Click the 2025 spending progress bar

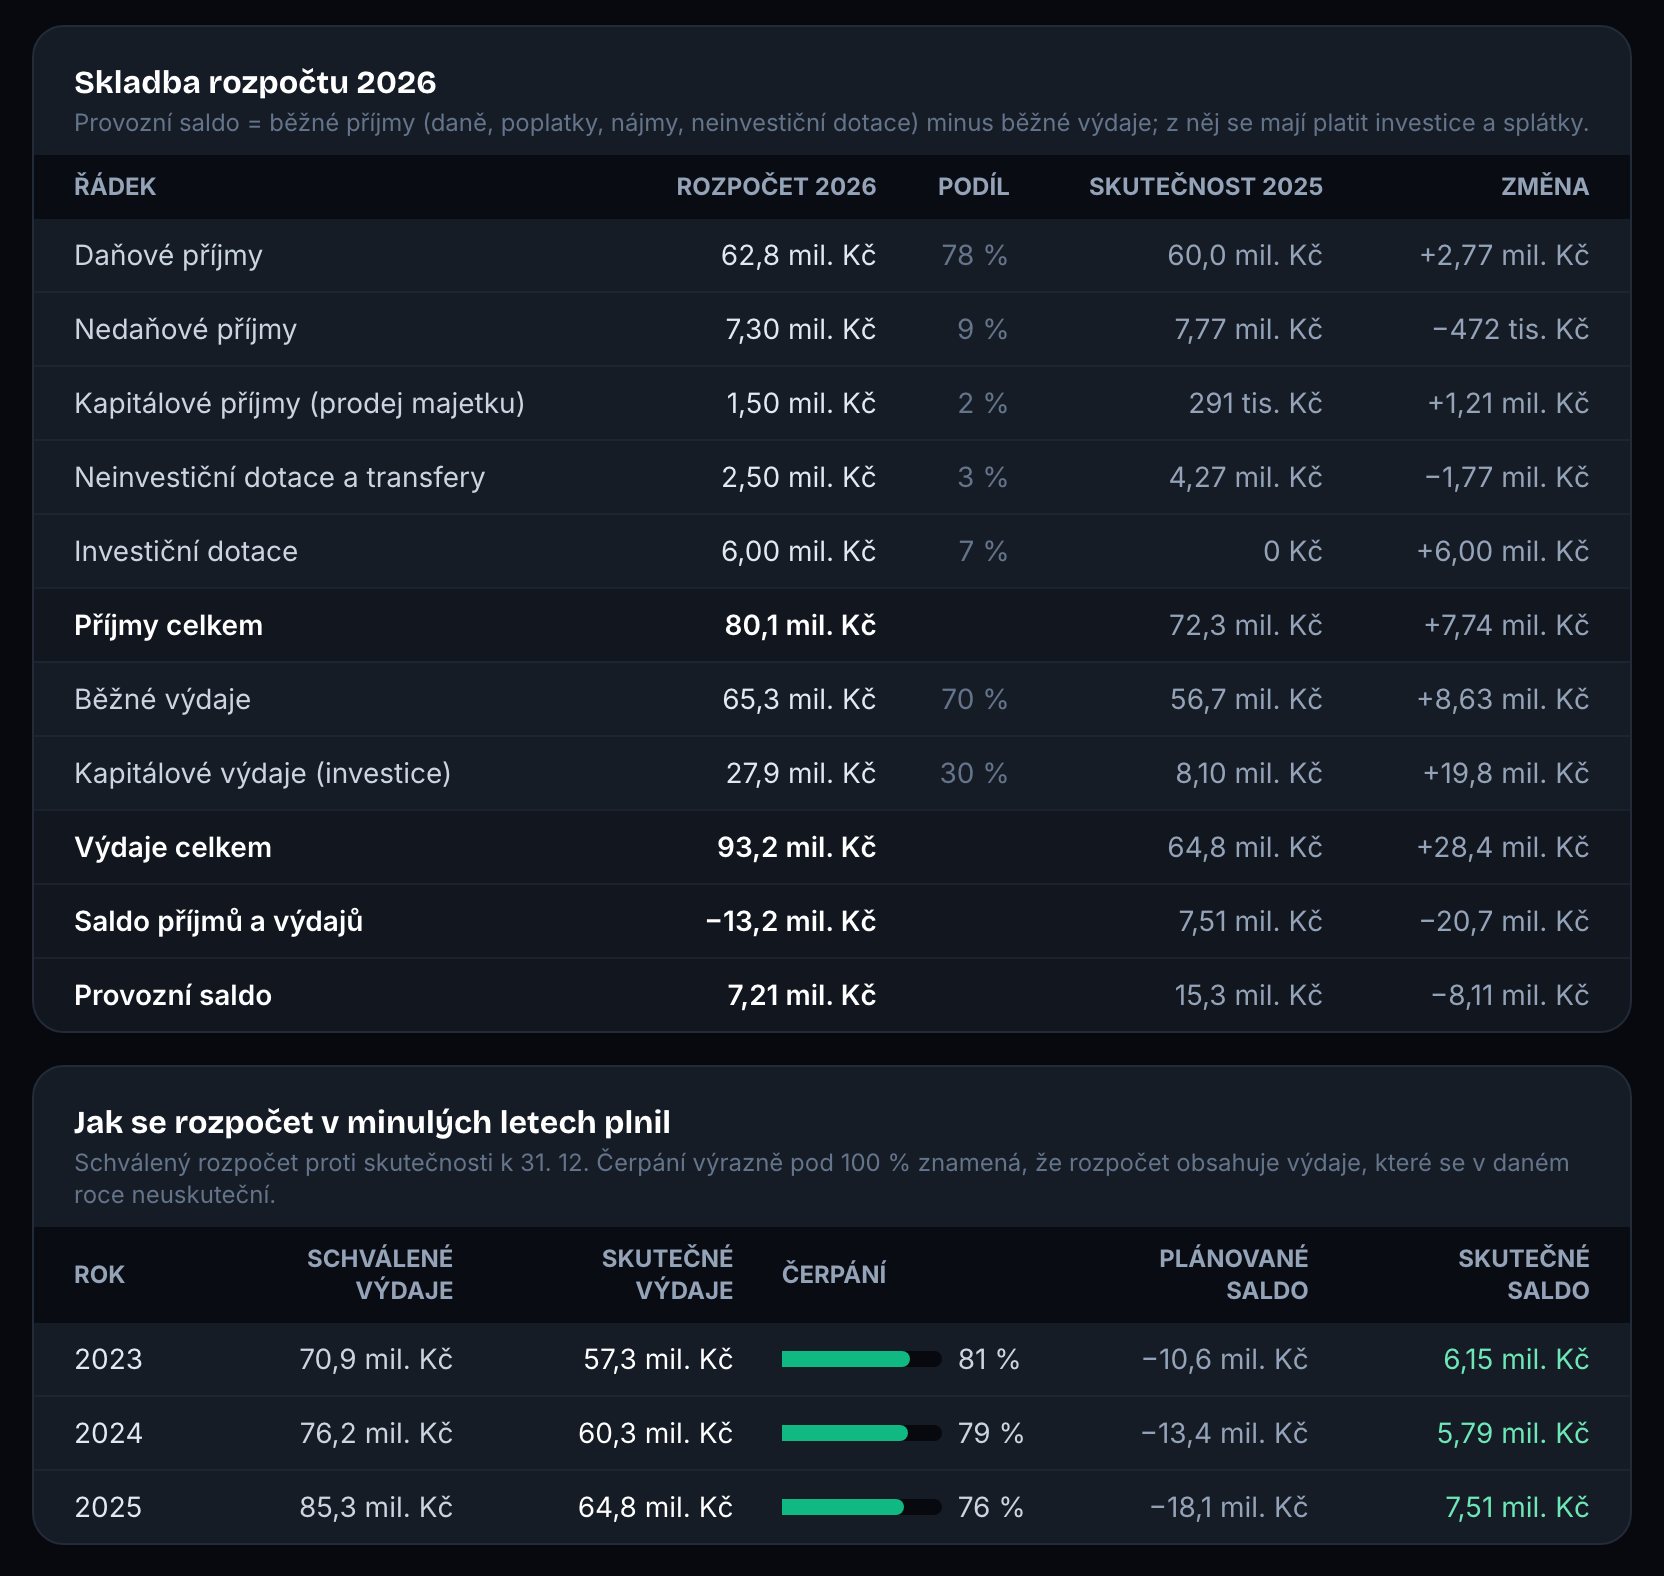click(x=861, y=1507)
